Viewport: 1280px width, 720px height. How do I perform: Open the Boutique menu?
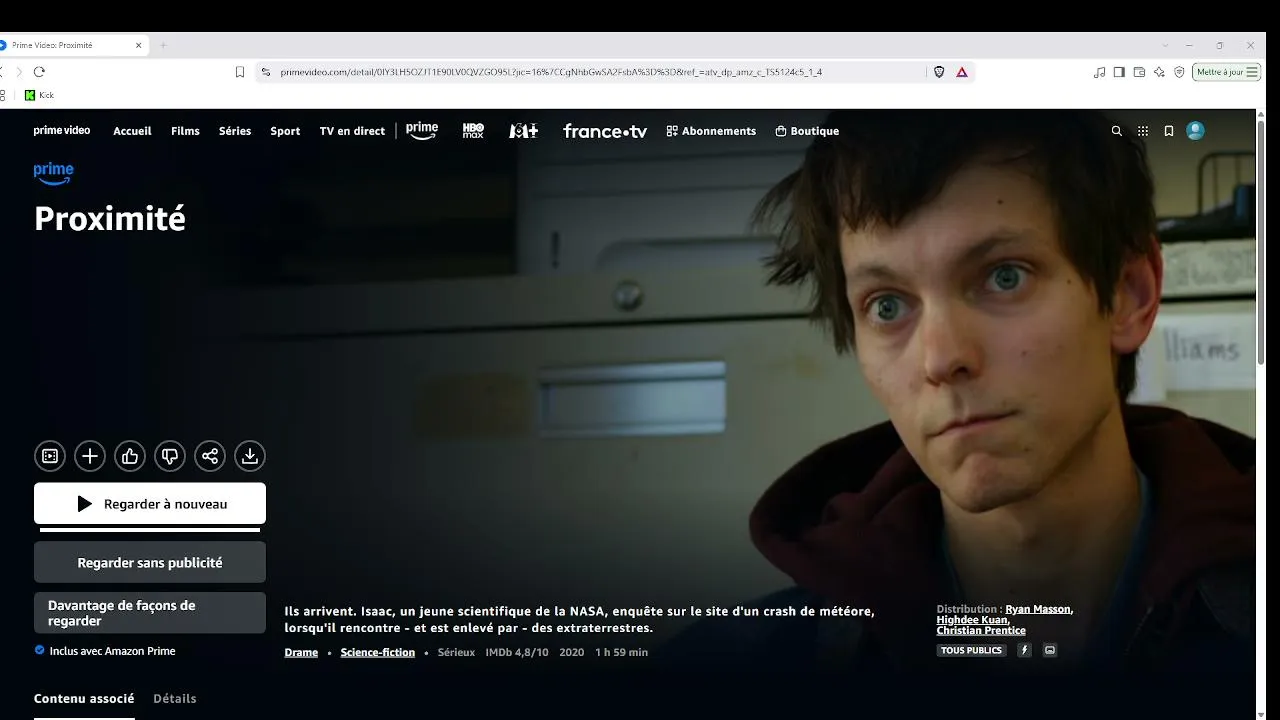coord(807,131)
